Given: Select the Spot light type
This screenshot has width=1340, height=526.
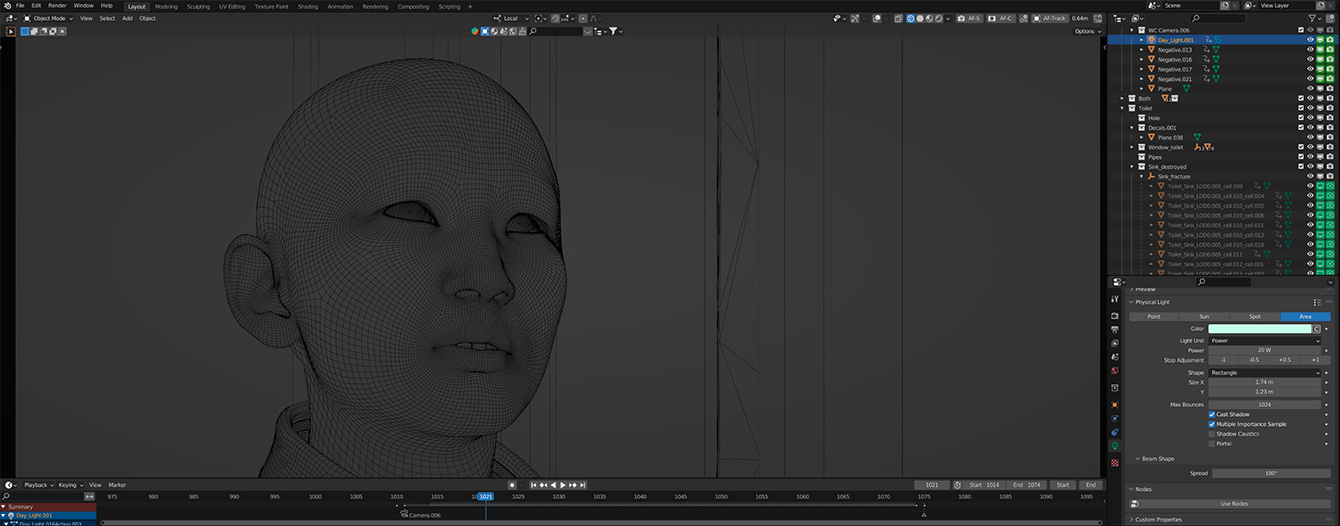Looking at the screenshot, I should (1255, 317).
